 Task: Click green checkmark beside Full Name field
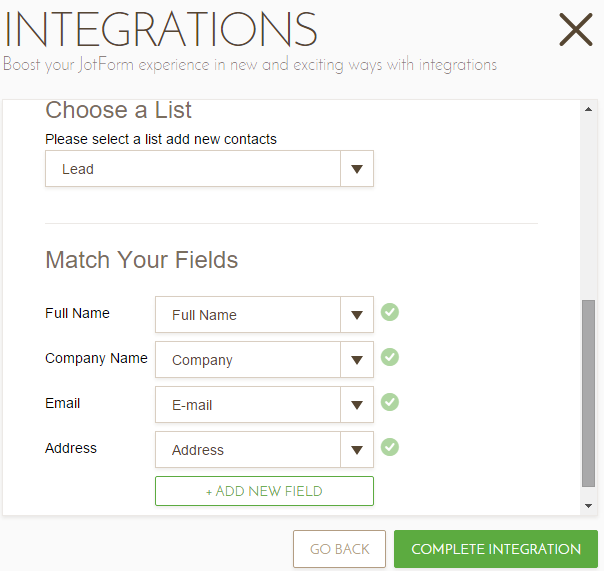[x=390, y=312]
